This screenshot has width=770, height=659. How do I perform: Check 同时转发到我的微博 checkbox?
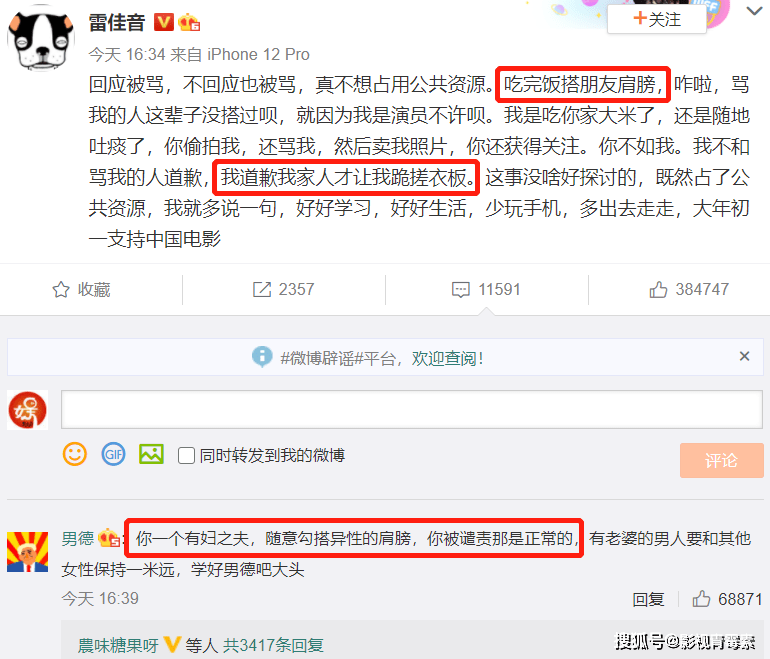click(186, 456)
